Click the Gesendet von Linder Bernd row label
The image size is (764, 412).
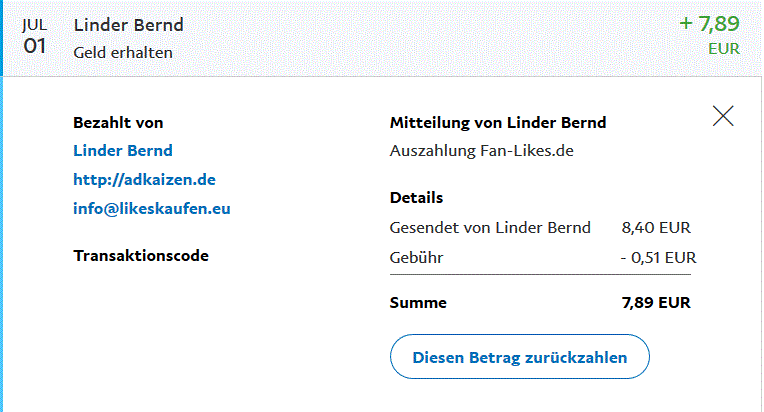490,228
